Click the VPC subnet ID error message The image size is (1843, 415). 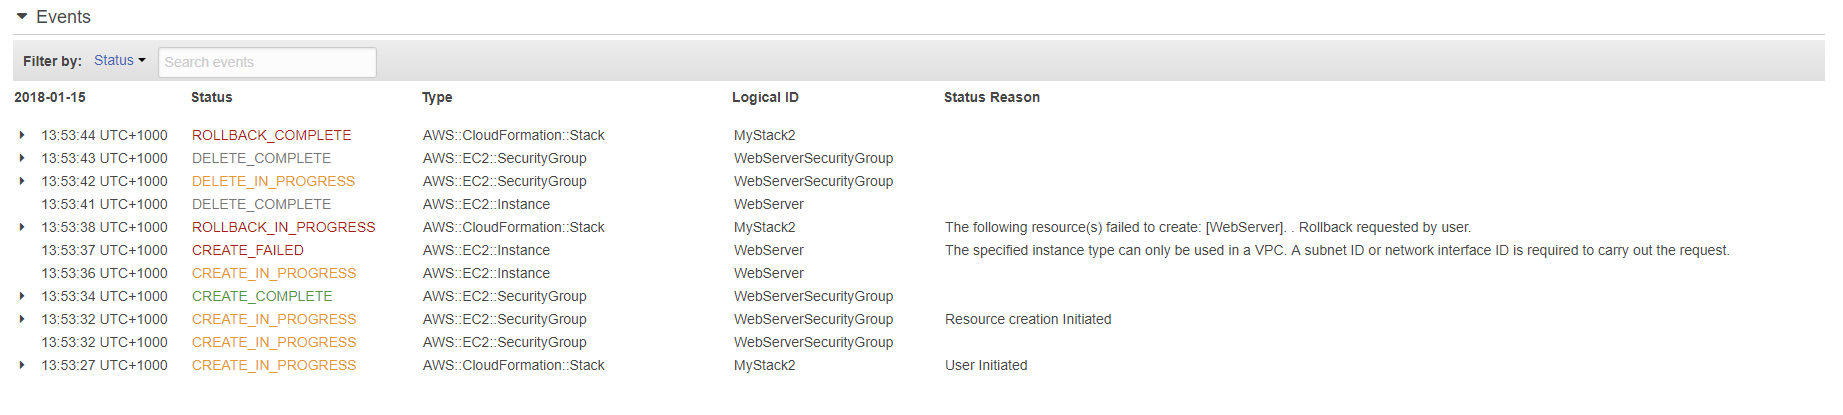tap(1336, 250)
